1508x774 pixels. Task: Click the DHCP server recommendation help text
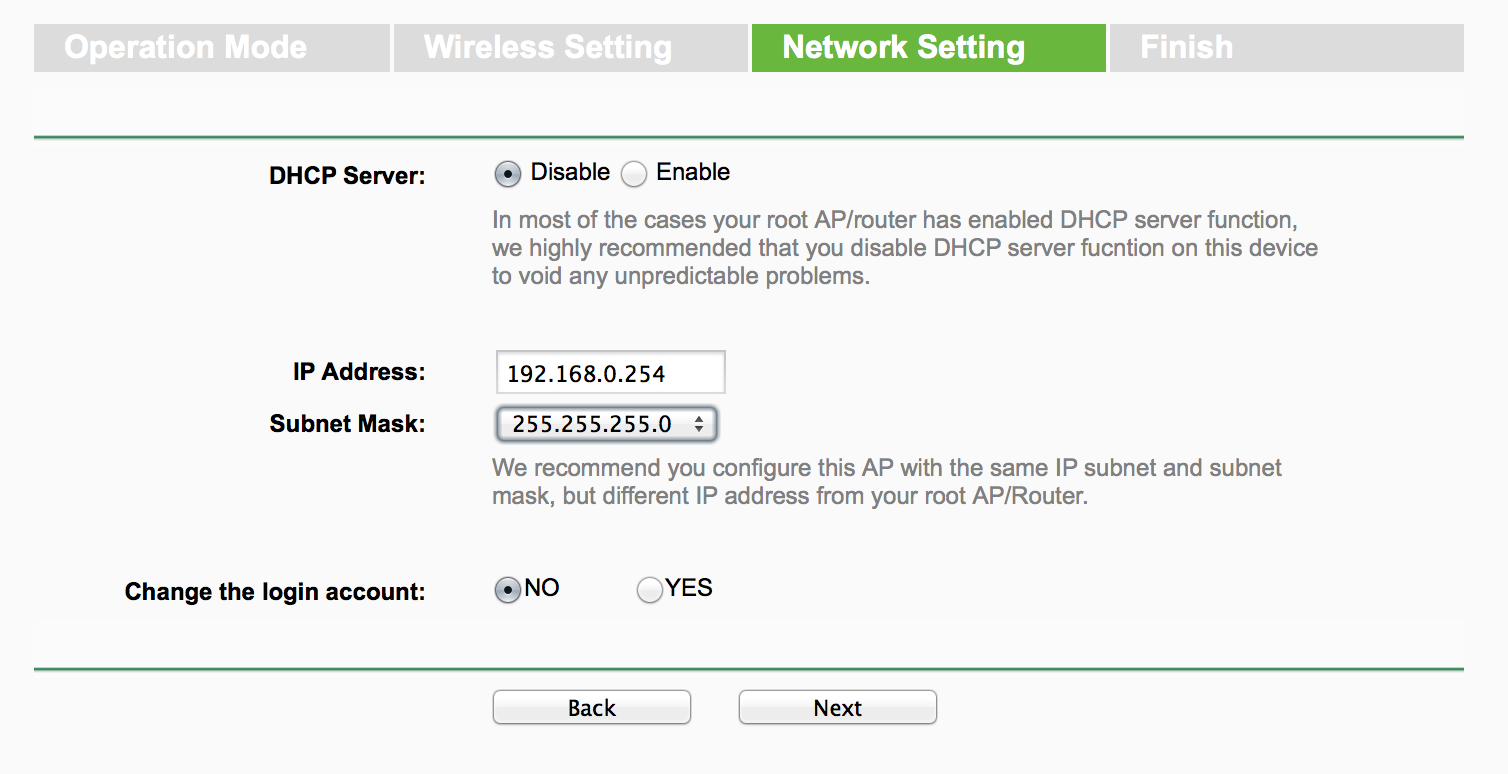905,248
